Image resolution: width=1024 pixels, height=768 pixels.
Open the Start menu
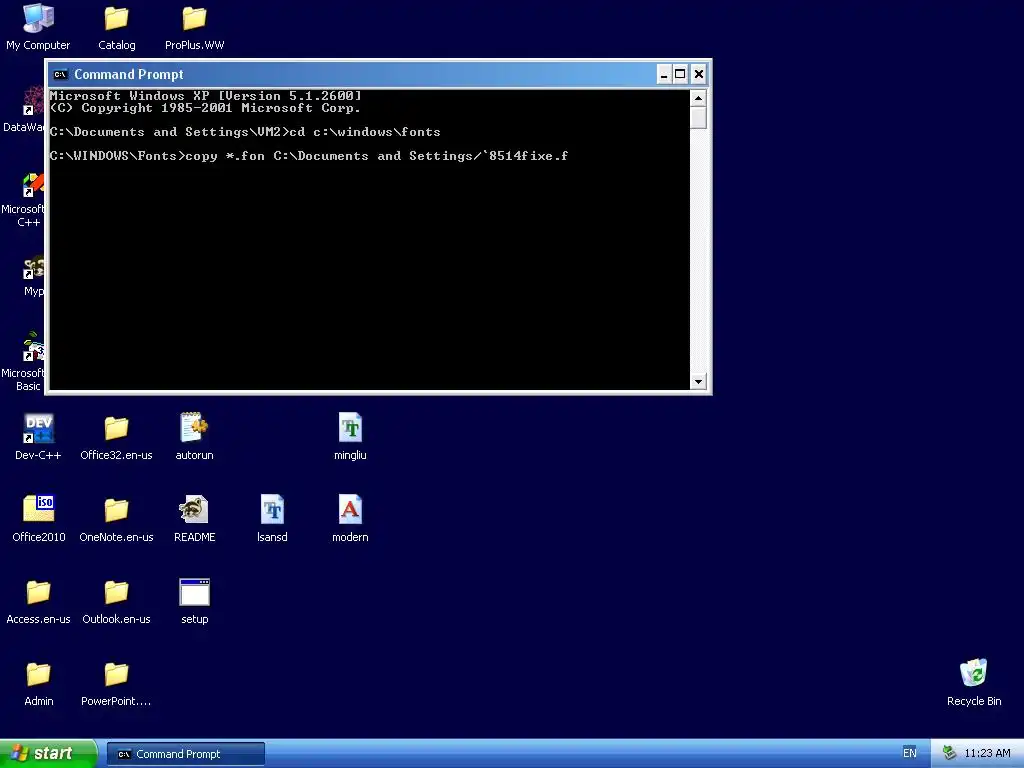[48, 753]
